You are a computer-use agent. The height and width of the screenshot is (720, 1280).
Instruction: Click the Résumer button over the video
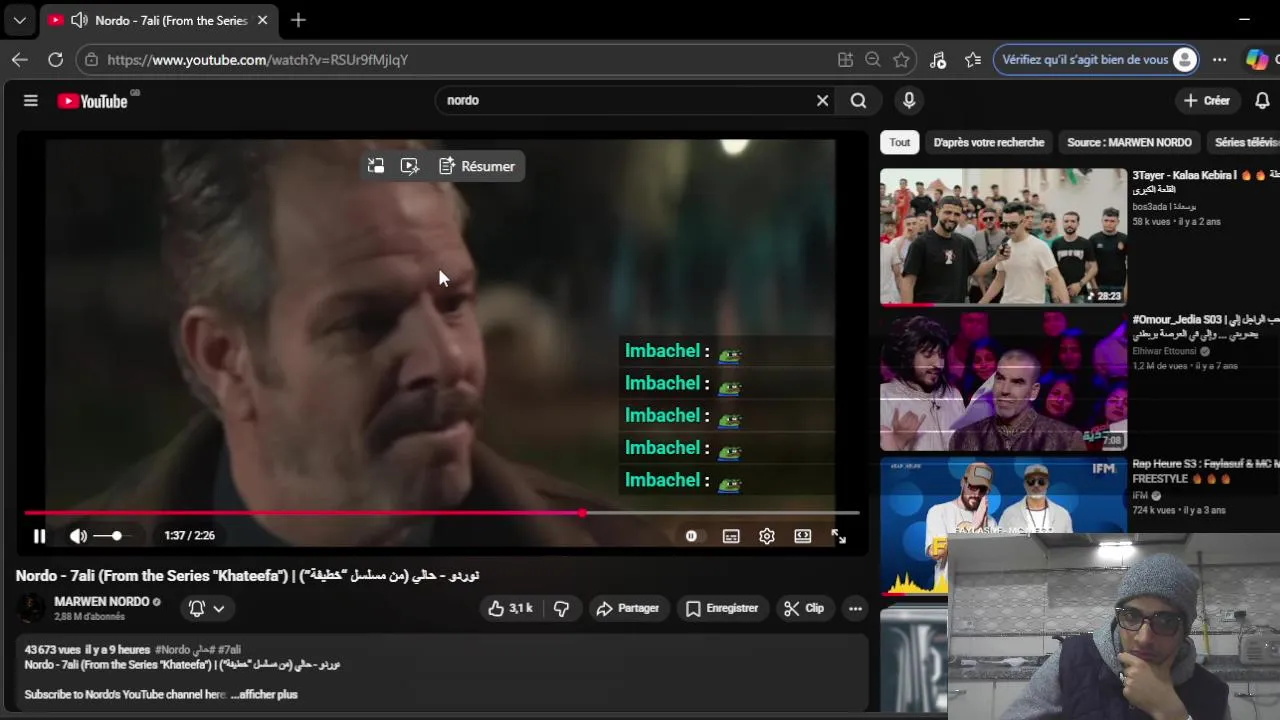[477, 166]
